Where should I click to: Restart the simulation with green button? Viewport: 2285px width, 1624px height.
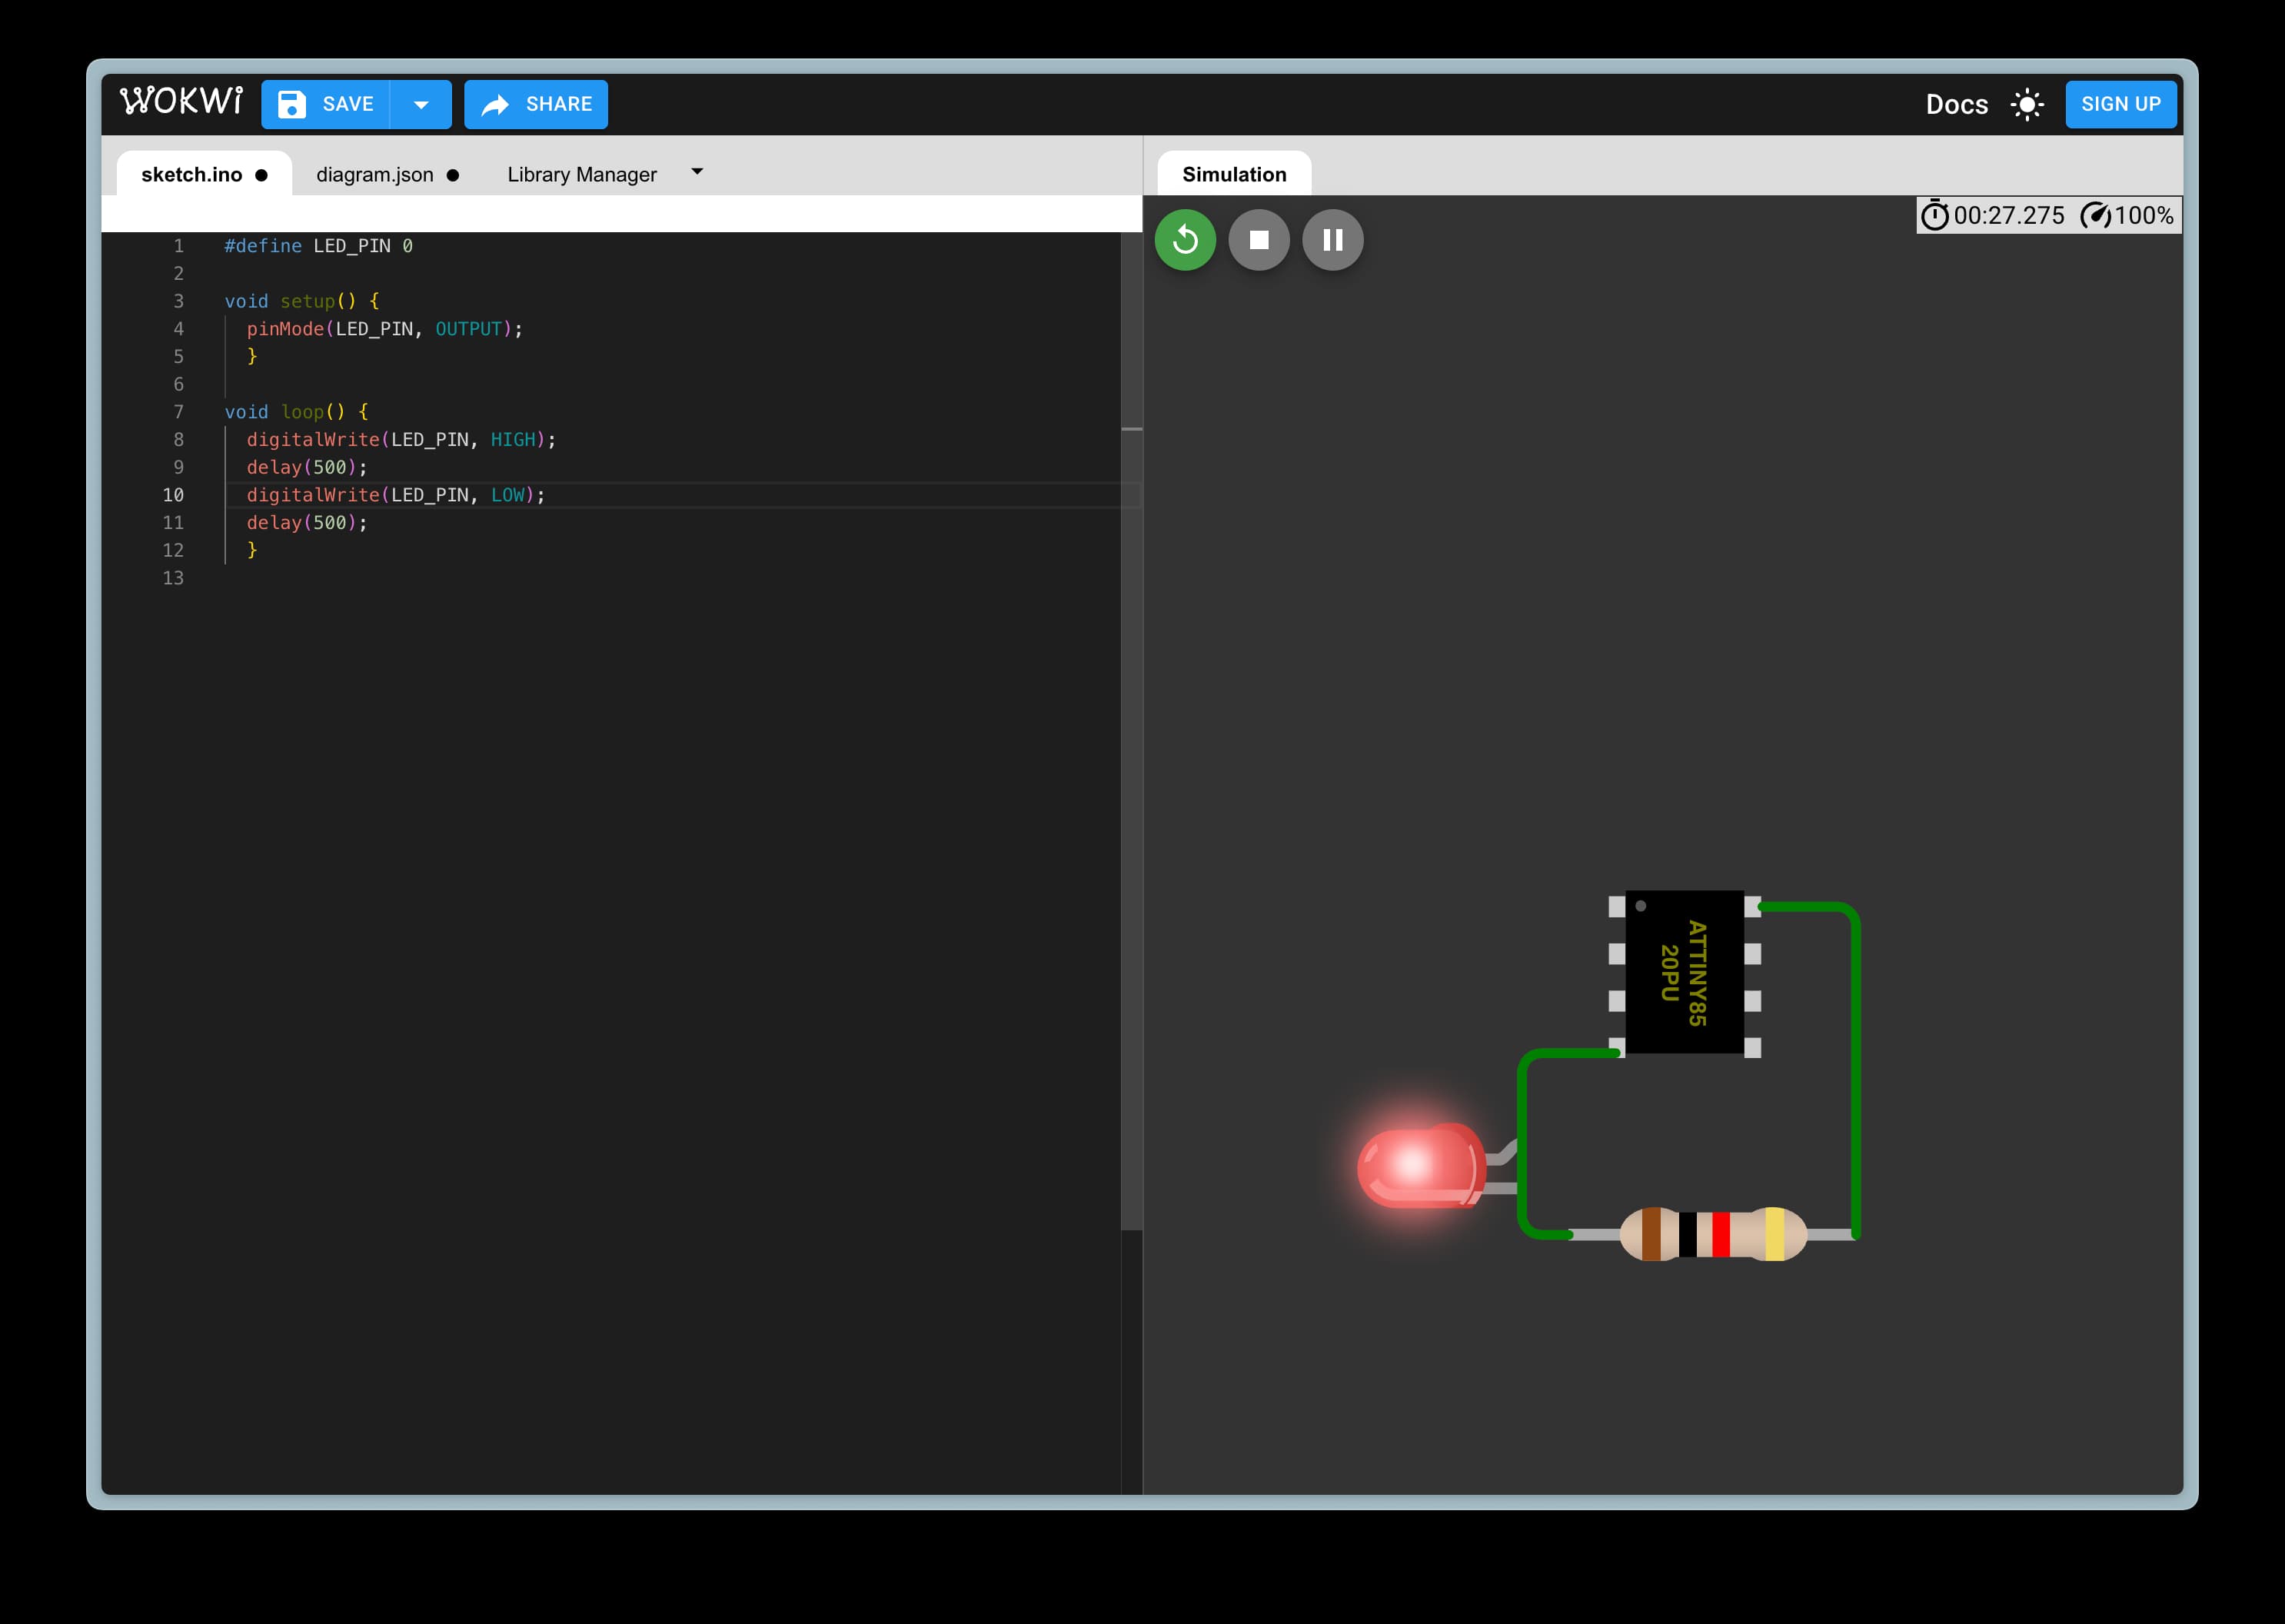1185,240
